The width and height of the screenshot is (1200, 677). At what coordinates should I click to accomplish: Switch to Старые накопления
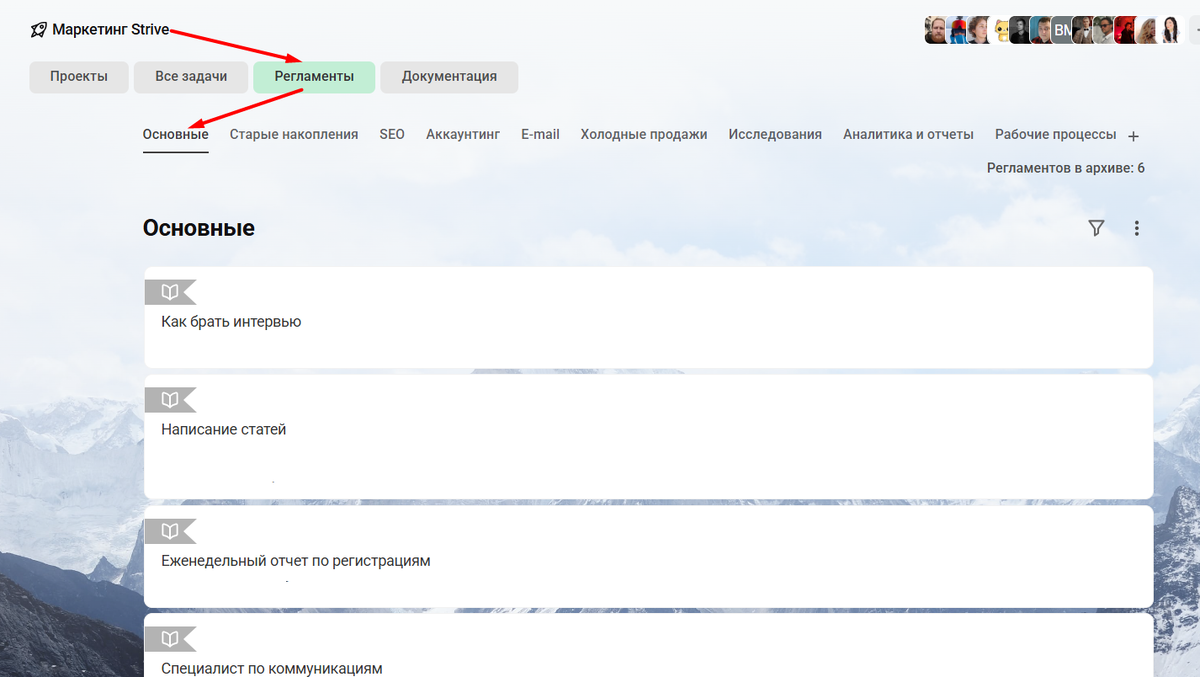(x=293, y=134)
